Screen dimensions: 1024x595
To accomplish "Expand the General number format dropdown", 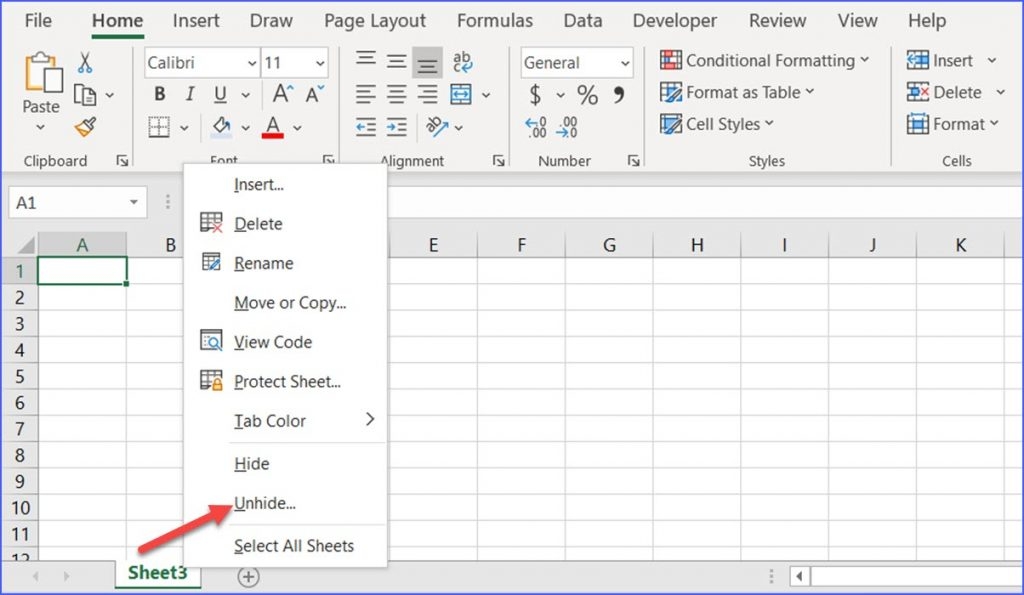I will 624,63.
